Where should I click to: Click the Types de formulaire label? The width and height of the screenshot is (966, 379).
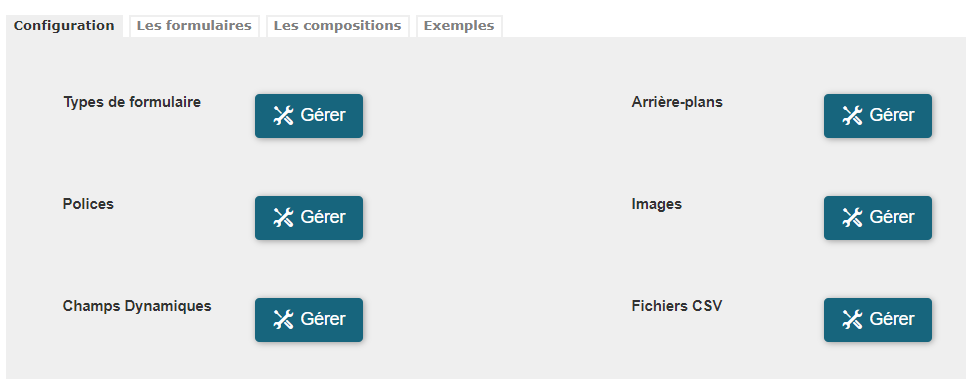[x=132, y=102]
